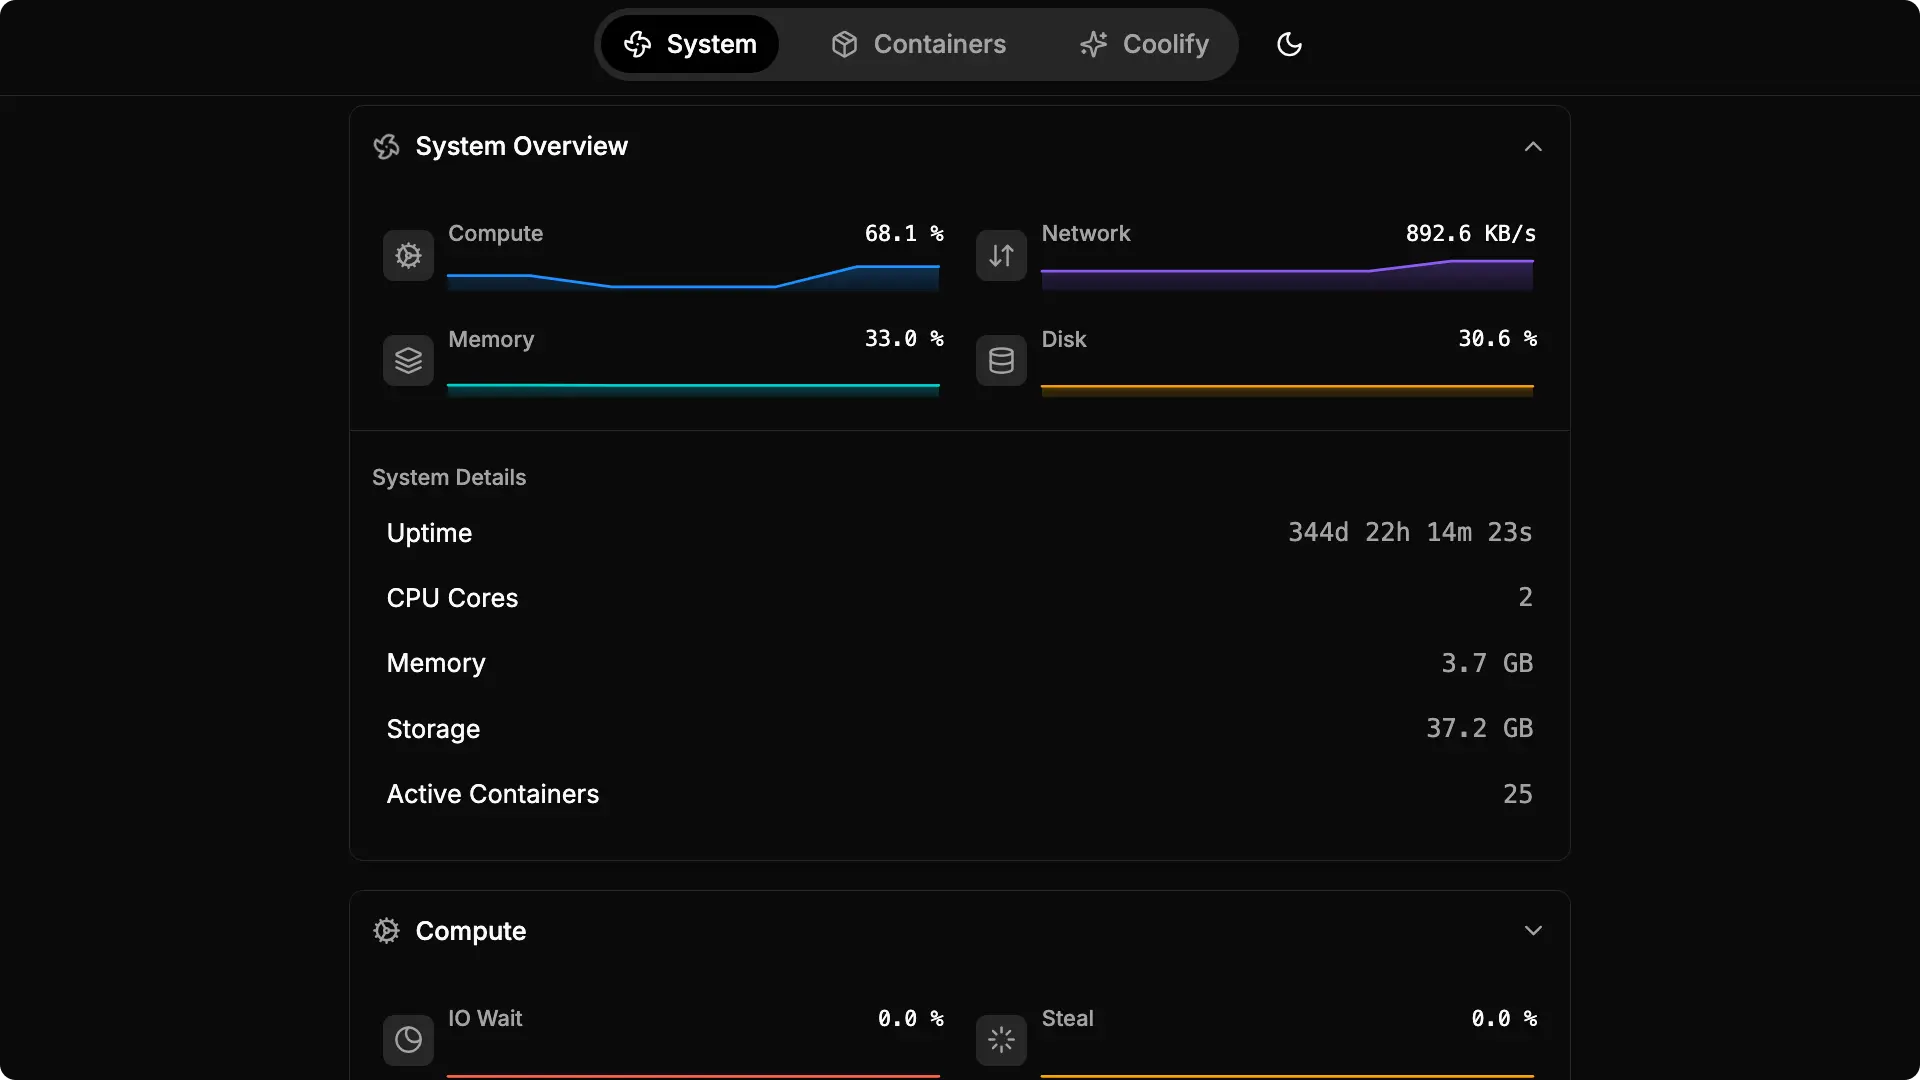The height and width of the screenshot is (1080, 1920).
Task: Collapse the System Overview section chevron
Action: pos(1532,147)
